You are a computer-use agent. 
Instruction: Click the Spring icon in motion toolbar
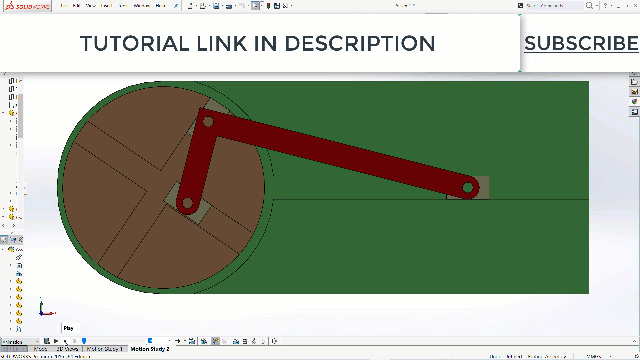click(x=245, y=341)
